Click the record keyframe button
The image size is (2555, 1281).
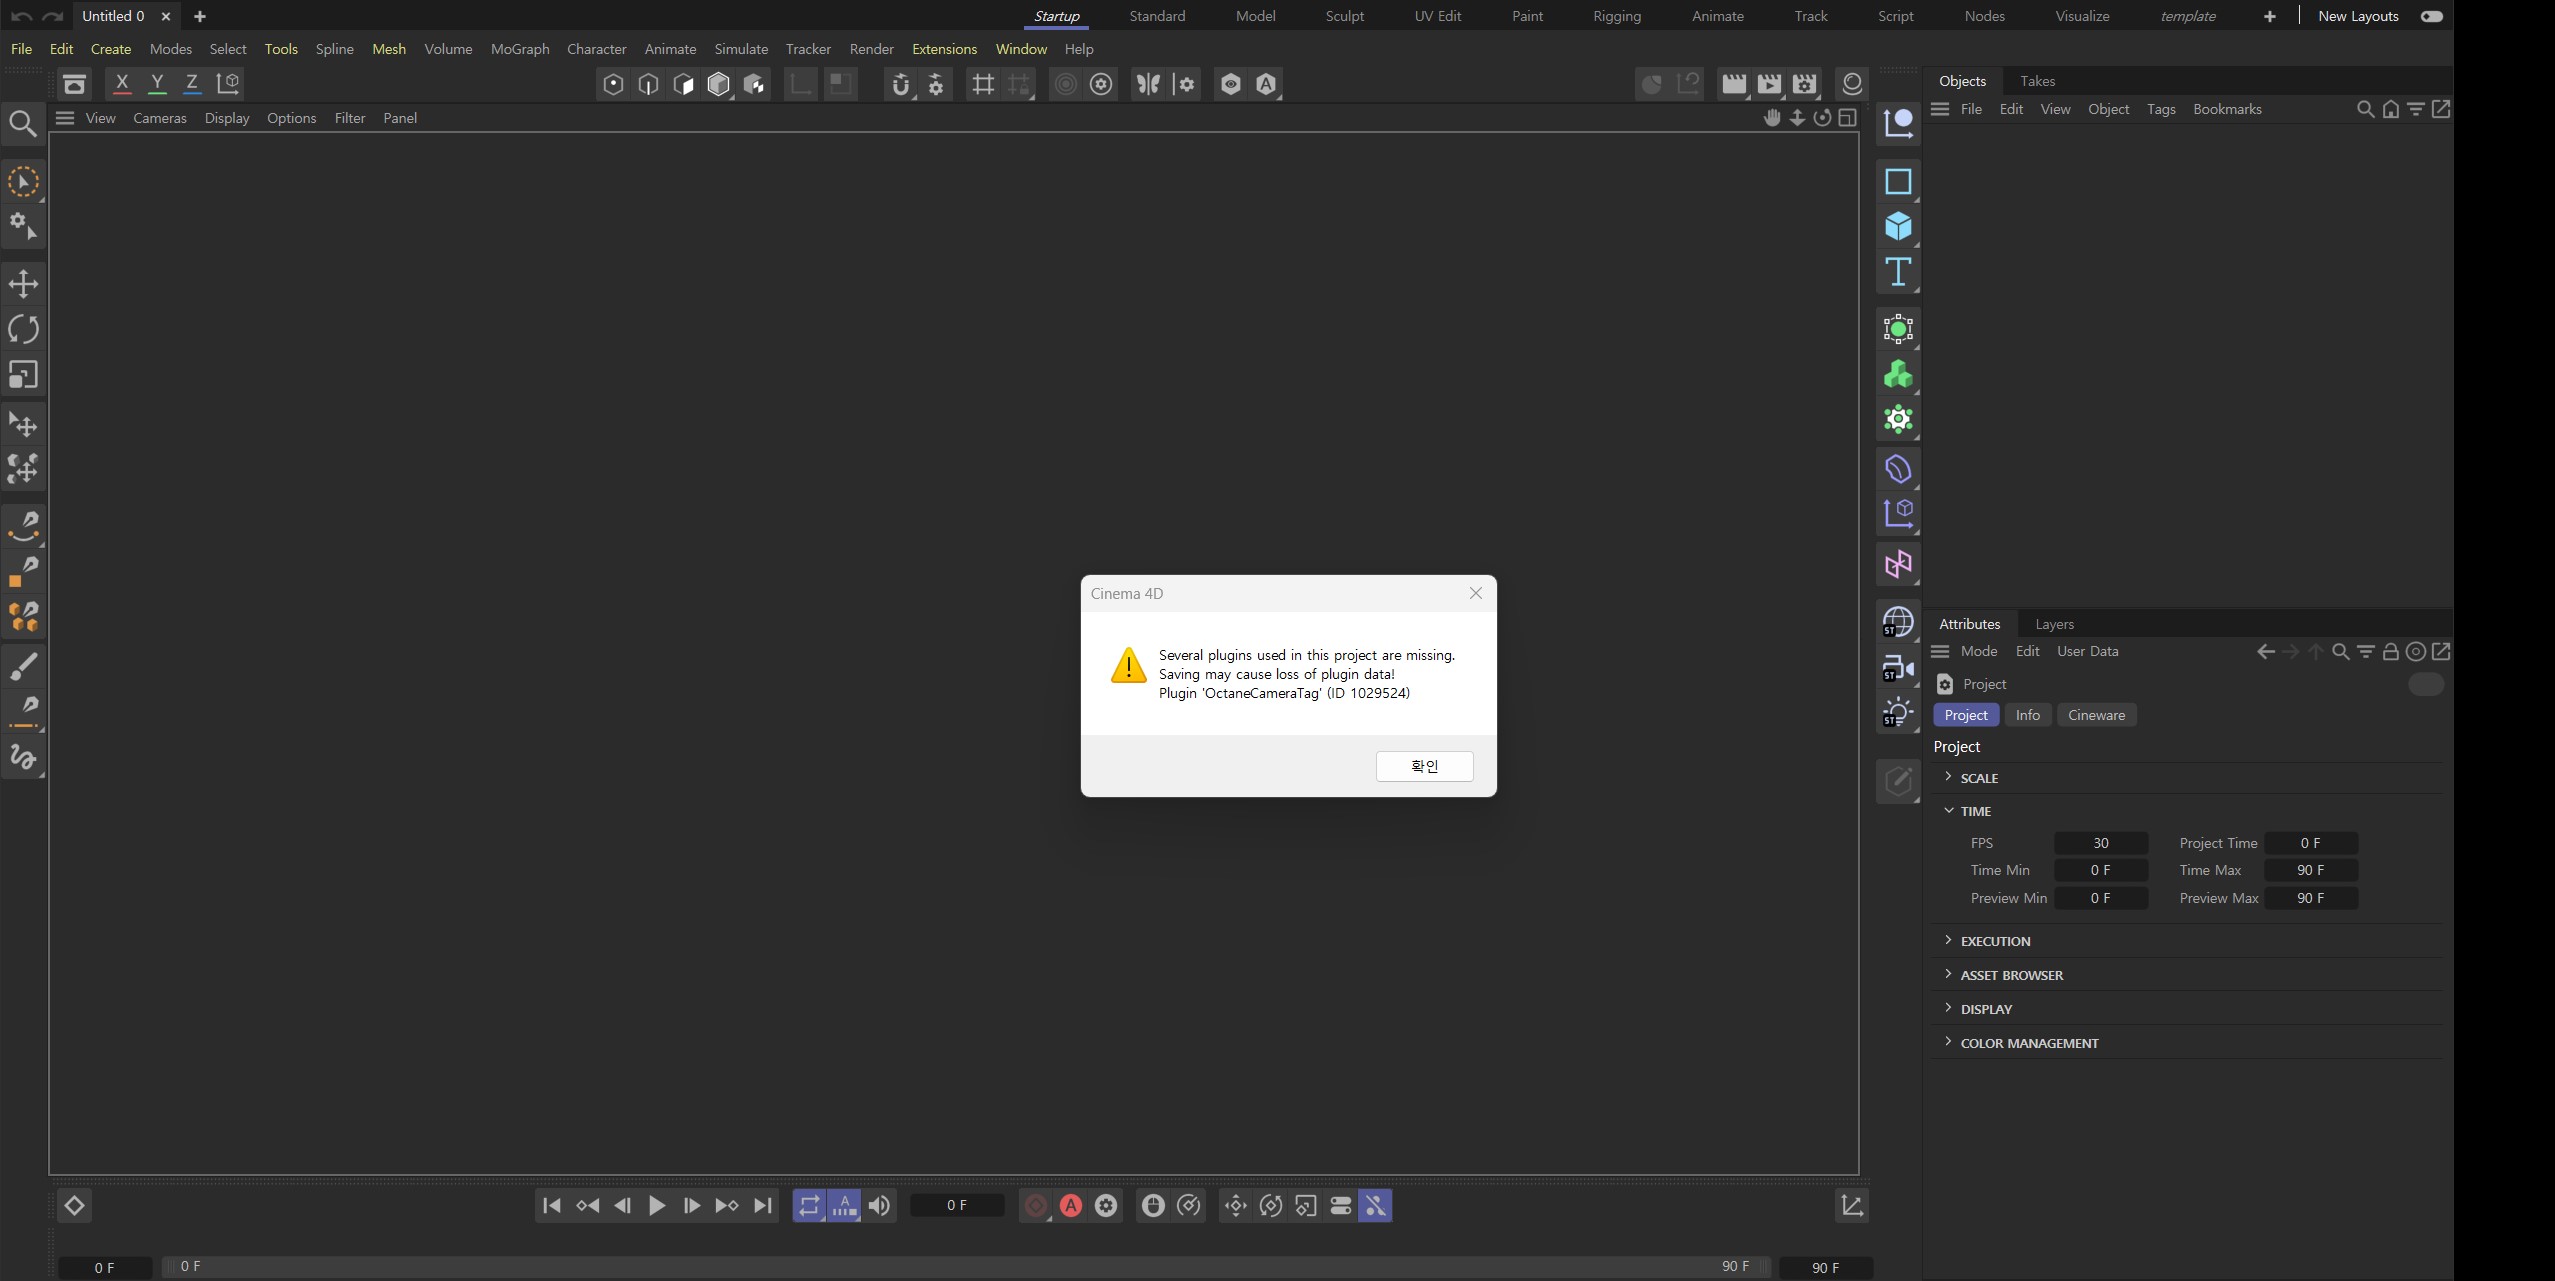(x=1036, y=1205)
